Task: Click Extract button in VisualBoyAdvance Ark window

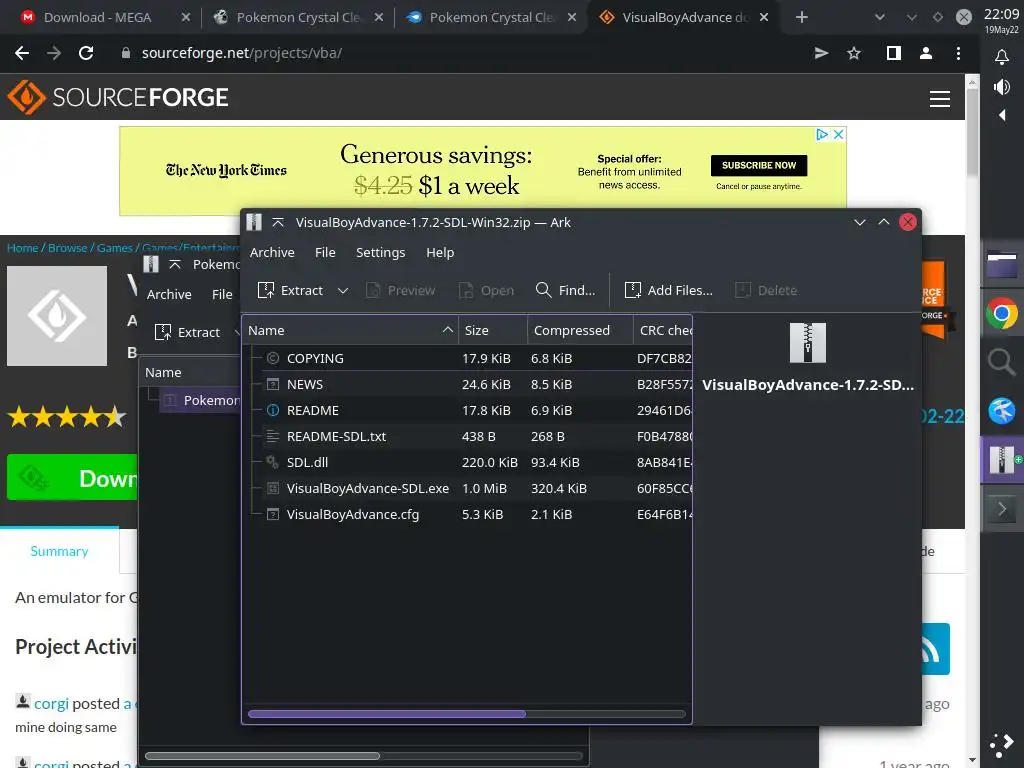Action: click(x=291, y=290)
